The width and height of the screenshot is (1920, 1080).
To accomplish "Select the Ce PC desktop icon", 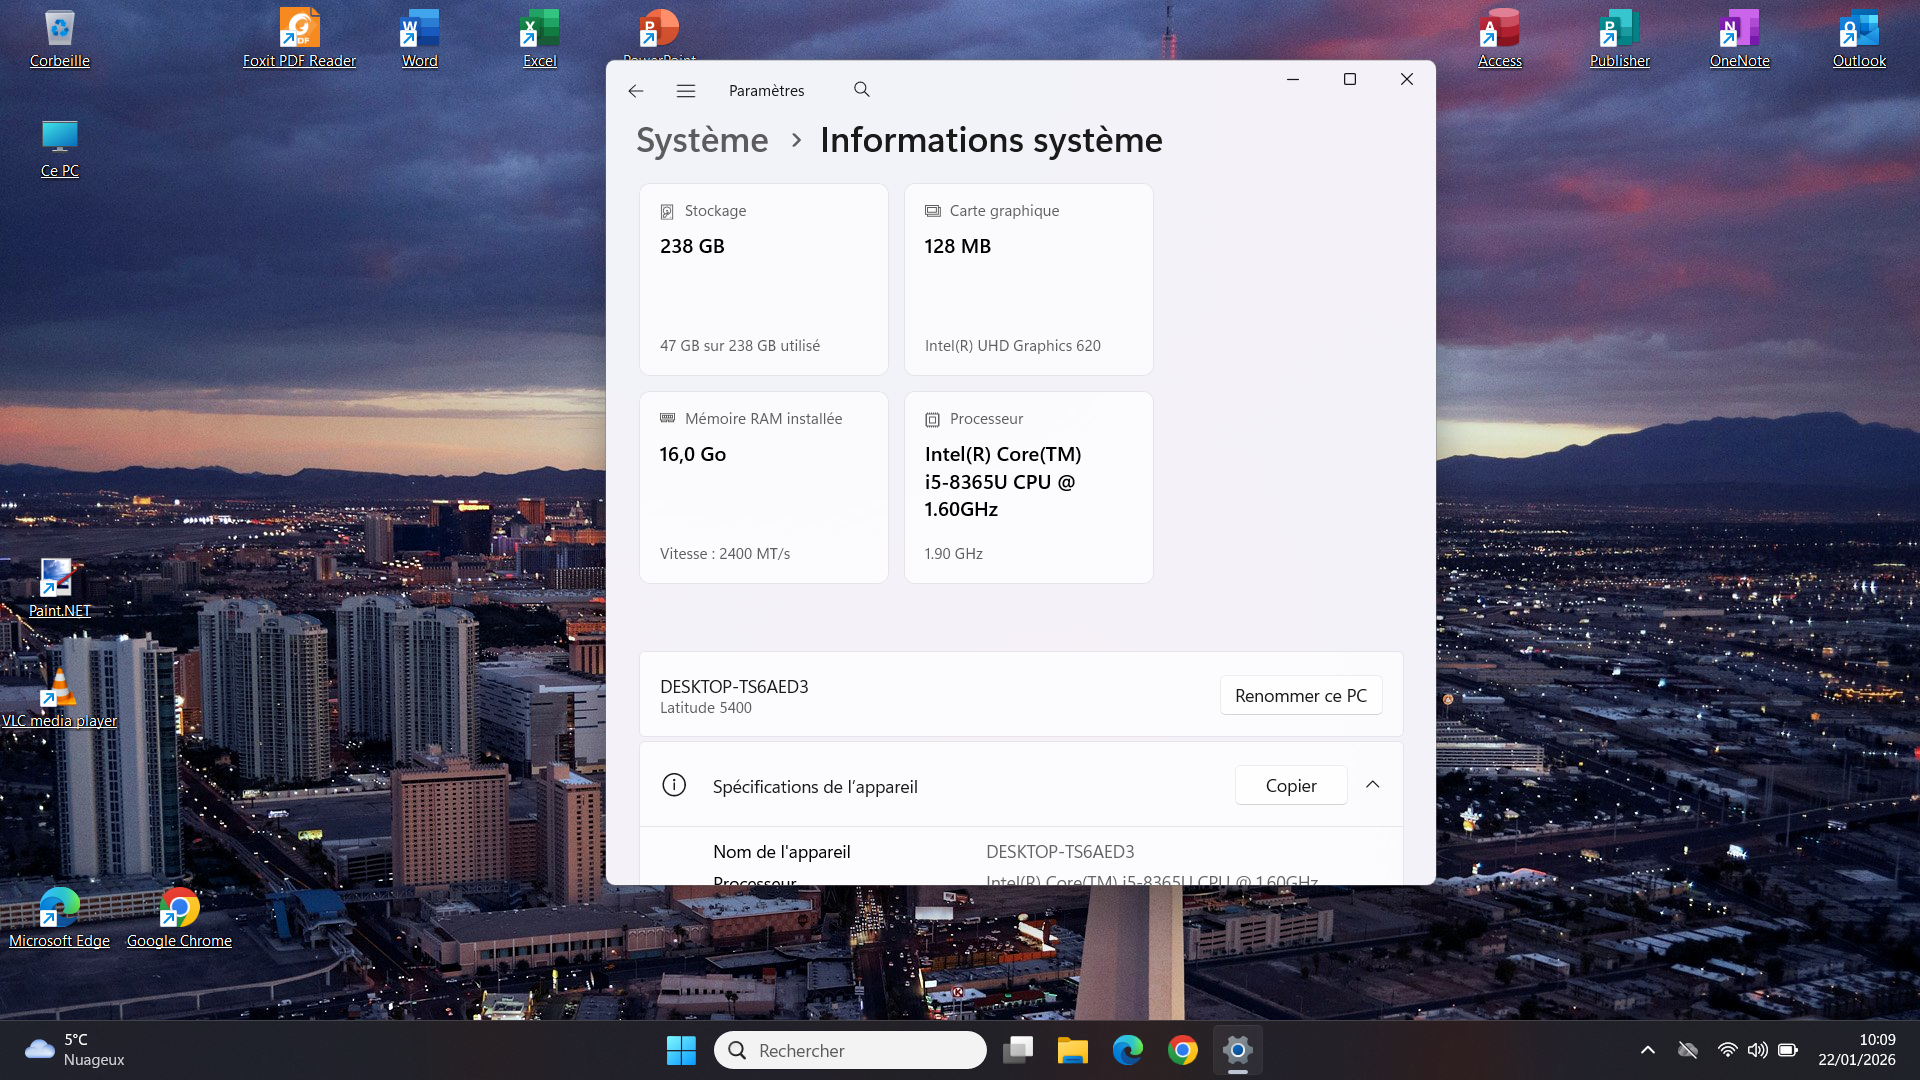I will point(60,150).
